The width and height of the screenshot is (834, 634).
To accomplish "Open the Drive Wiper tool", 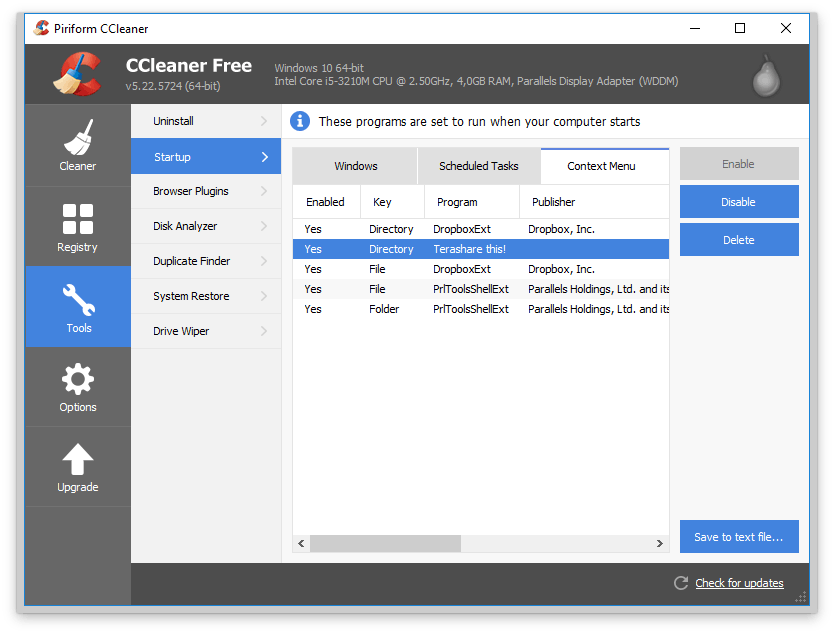I will (x=206, y=331).
